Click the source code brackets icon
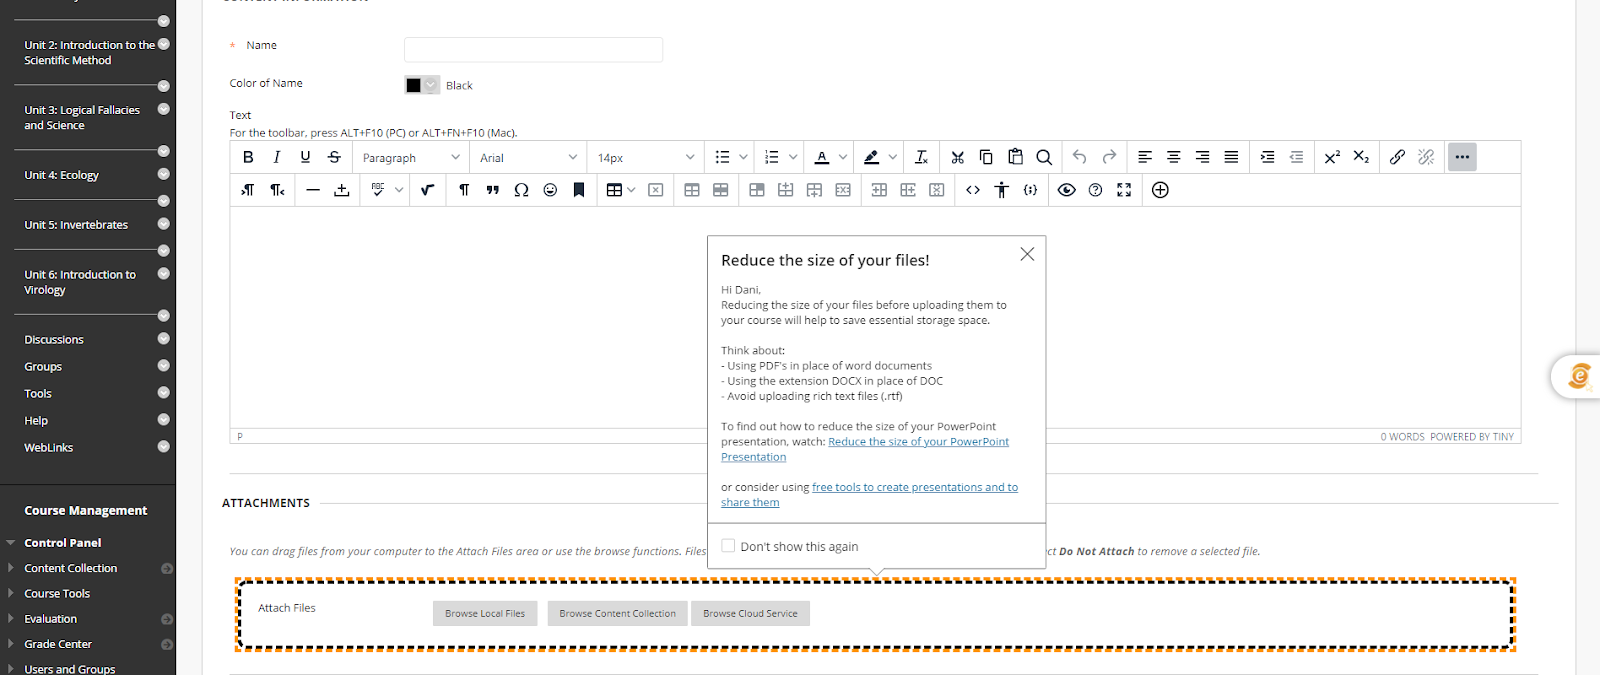Image resolution: width=1600 pixels, height=675 pixels. tap(972, 190)
